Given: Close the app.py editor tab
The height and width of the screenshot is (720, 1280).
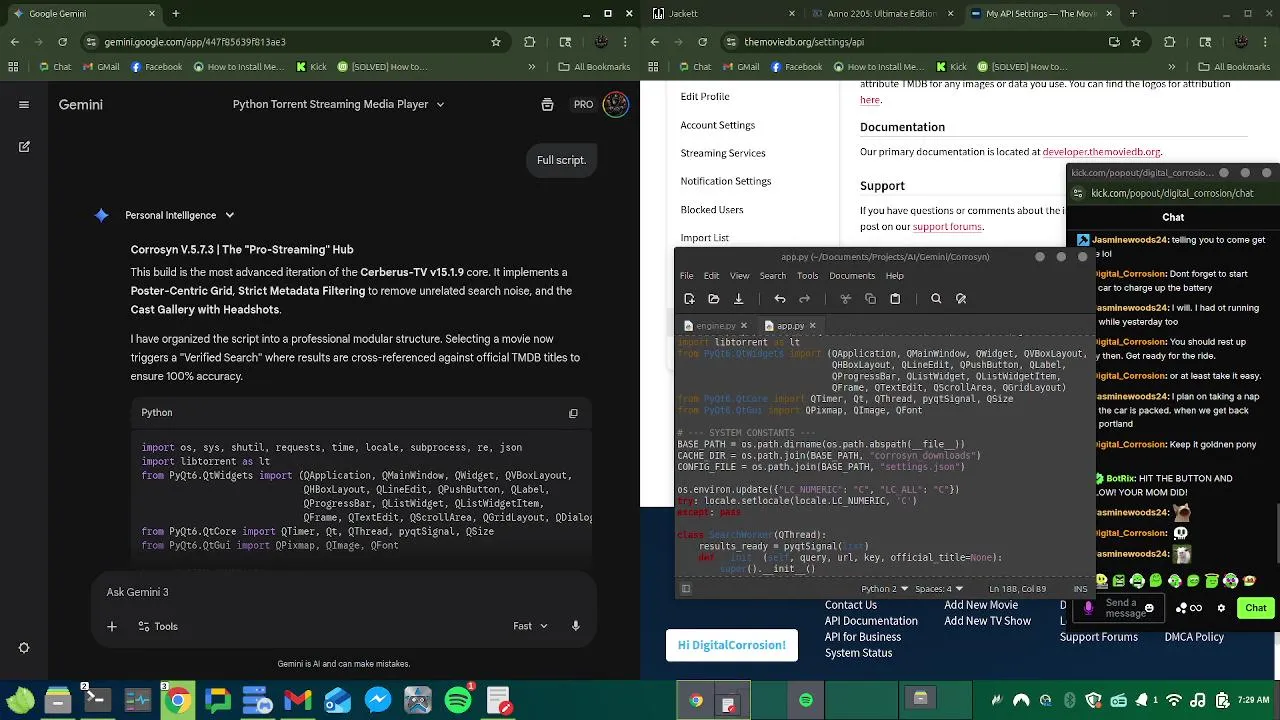Looking at the screenshot, I should pyautogui.click(x=812, y=326).
